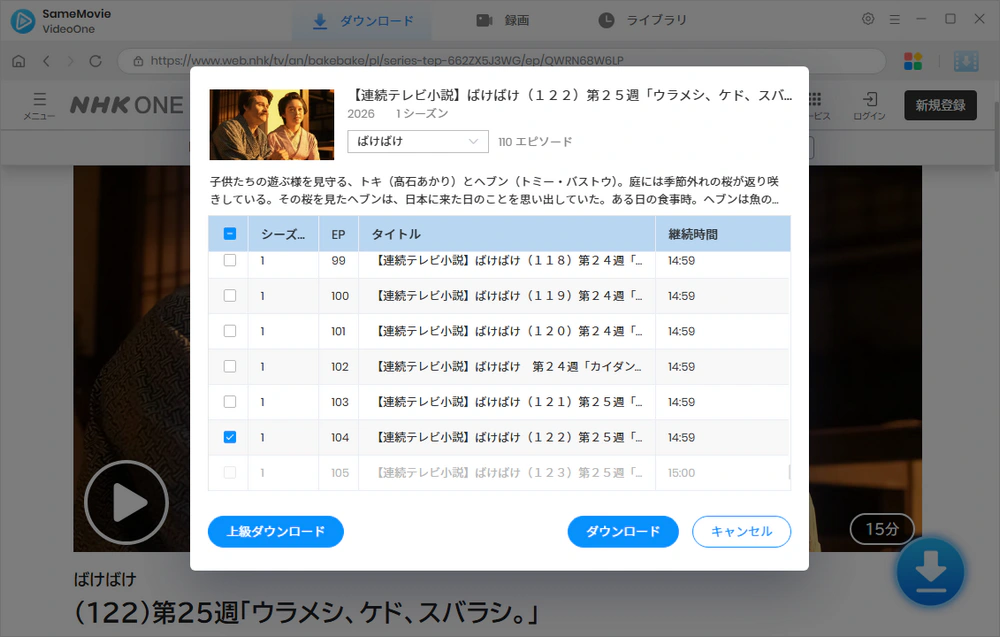Click the floating blue download button
This screenshot has height=637, width=1000.
coord(930,571)
